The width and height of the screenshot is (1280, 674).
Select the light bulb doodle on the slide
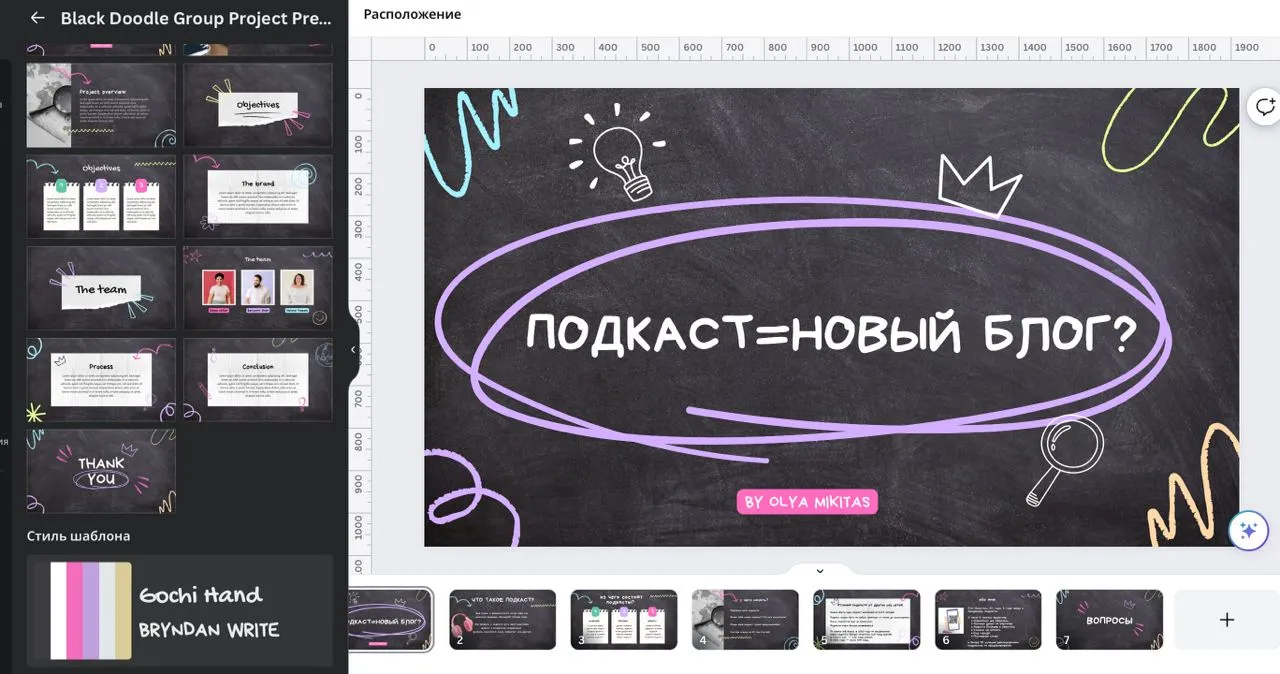617,151
